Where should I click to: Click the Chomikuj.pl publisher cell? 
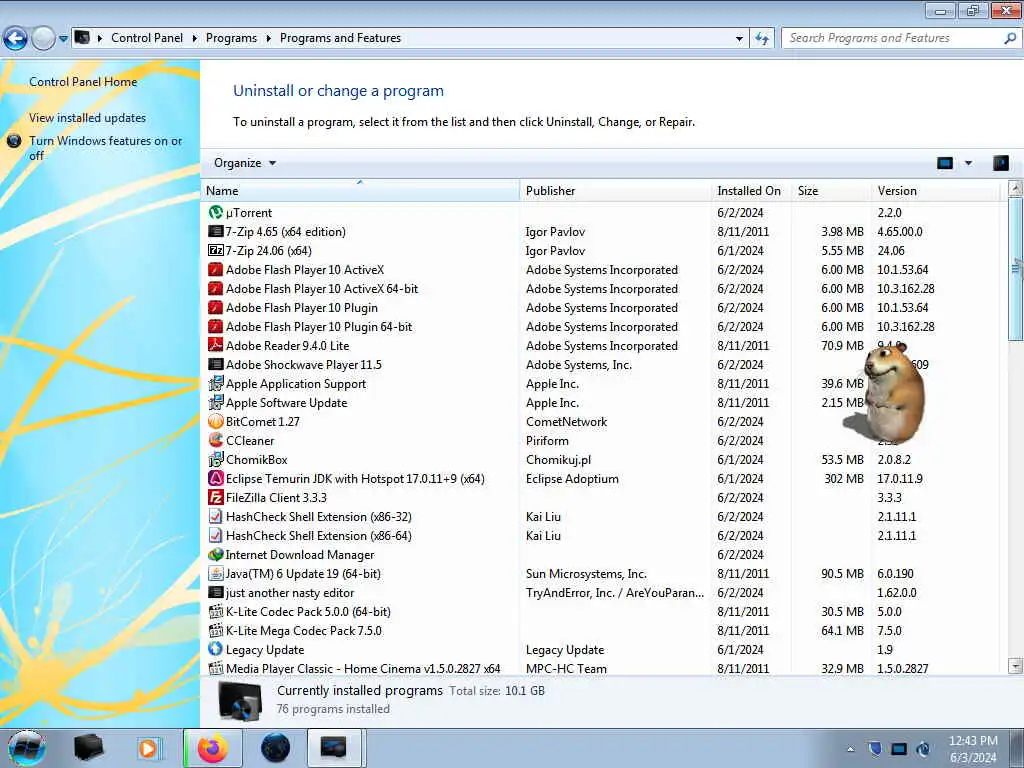[x=558, y=460]
